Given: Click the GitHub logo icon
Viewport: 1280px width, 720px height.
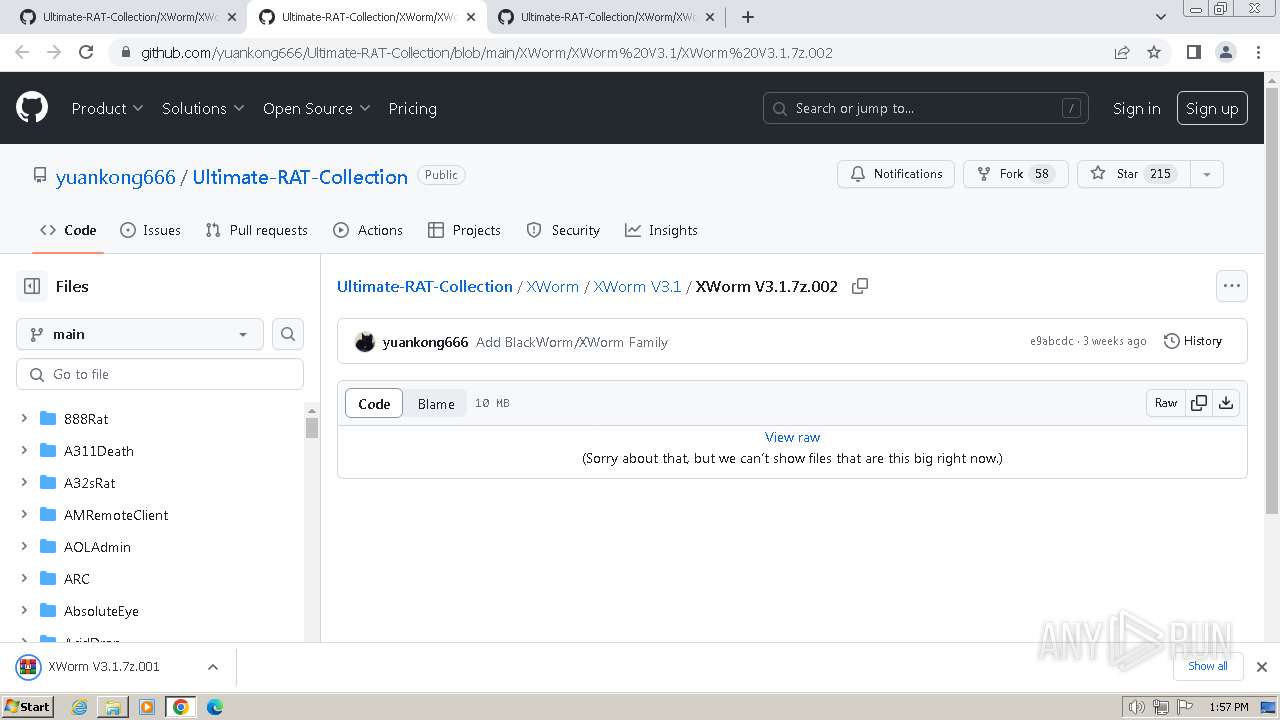Looking at the screenshot, I should coord(32,108).
